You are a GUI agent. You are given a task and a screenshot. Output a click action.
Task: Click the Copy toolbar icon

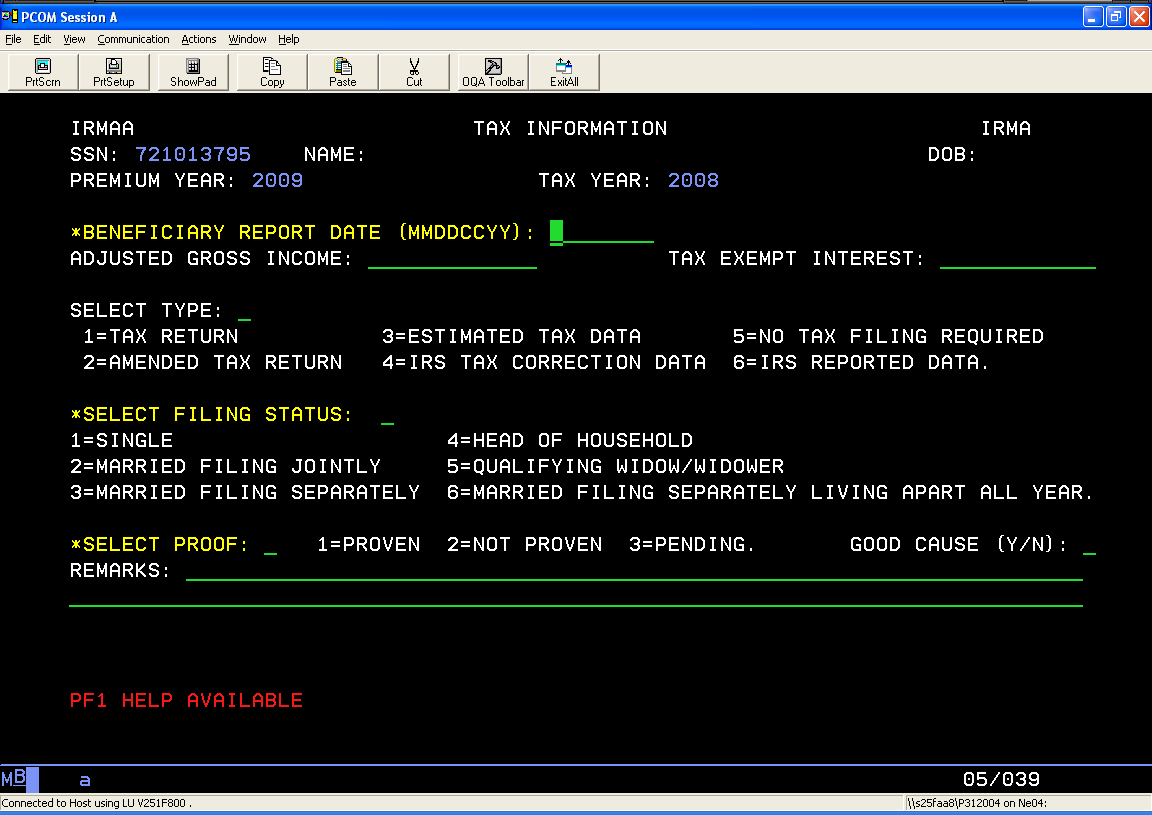pyautogui.click(x=272, y=72)
